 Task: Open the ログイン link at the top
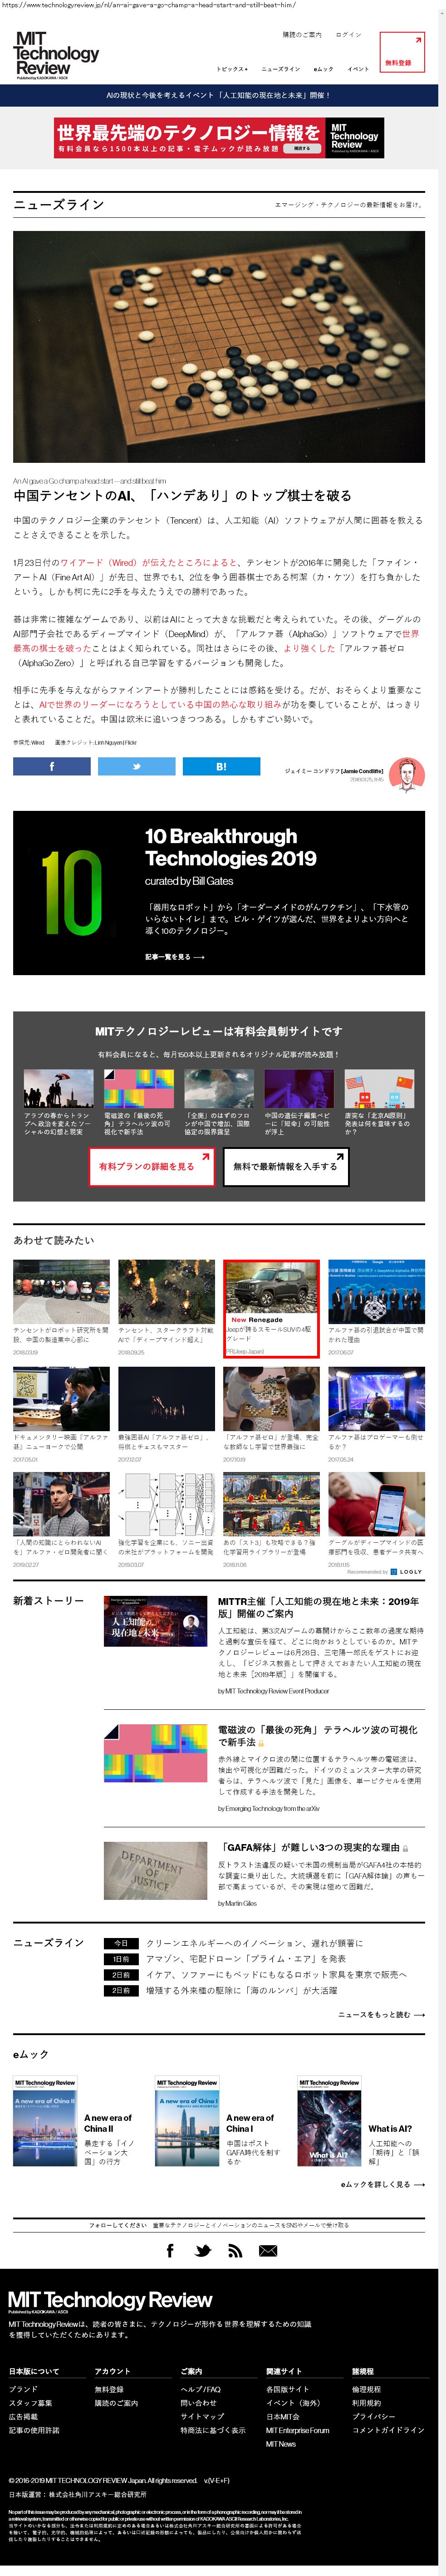tap(348, 35)
